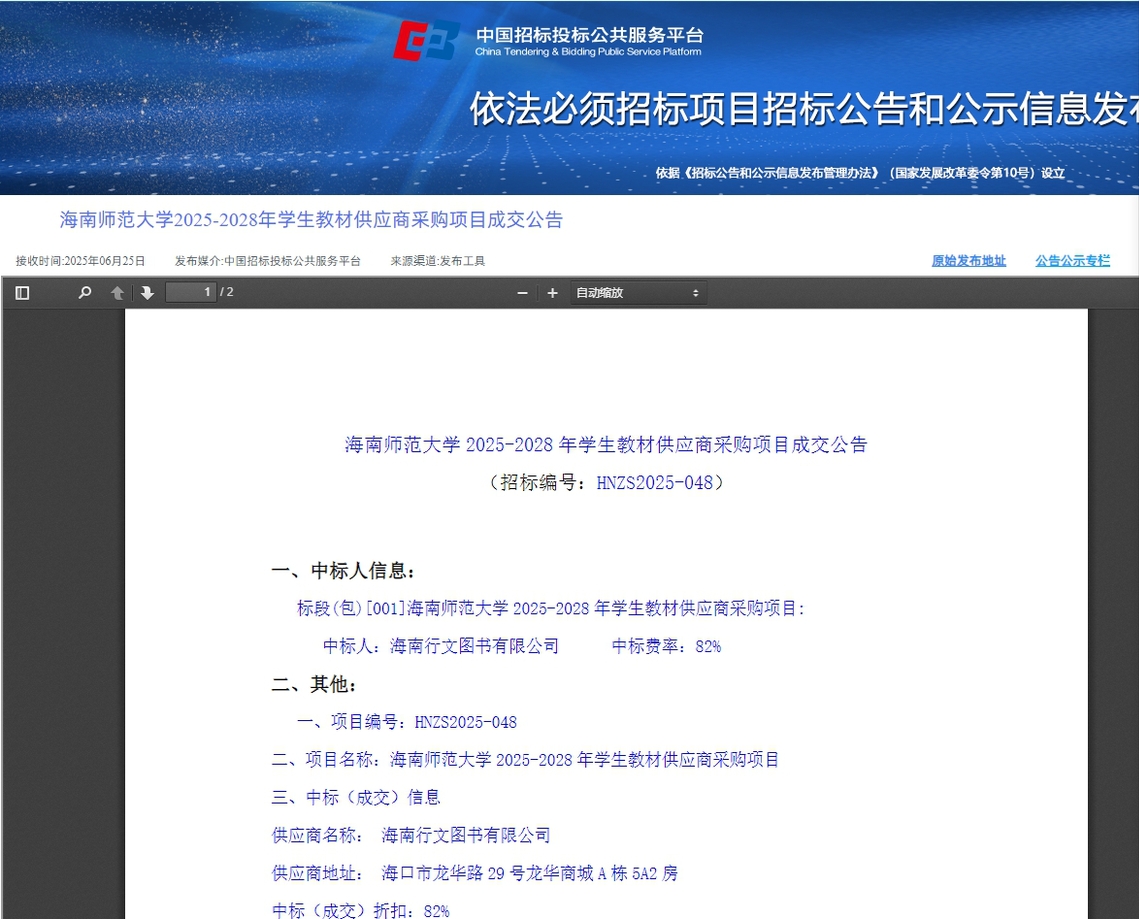Click the 招标编号 HNZS2025-048 line in parentheses

pyautogui.click(x=605, y=483)
